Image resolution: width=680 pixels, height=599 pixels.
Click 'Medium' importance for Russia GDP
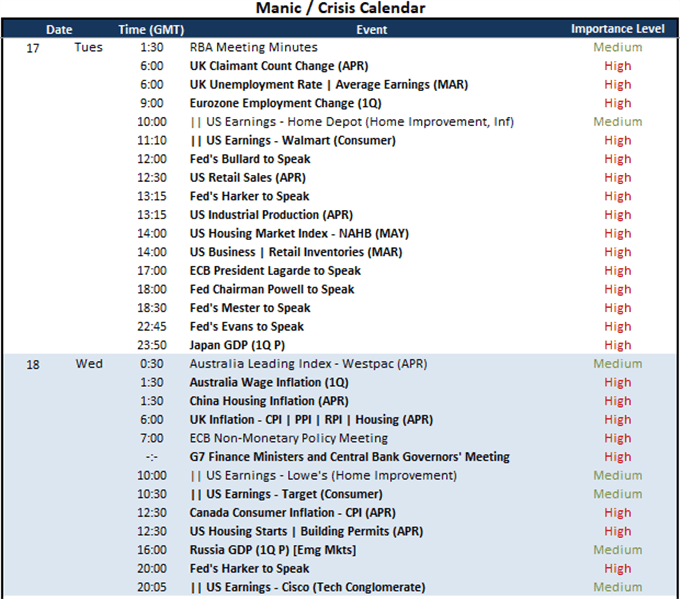coord(618,550)
